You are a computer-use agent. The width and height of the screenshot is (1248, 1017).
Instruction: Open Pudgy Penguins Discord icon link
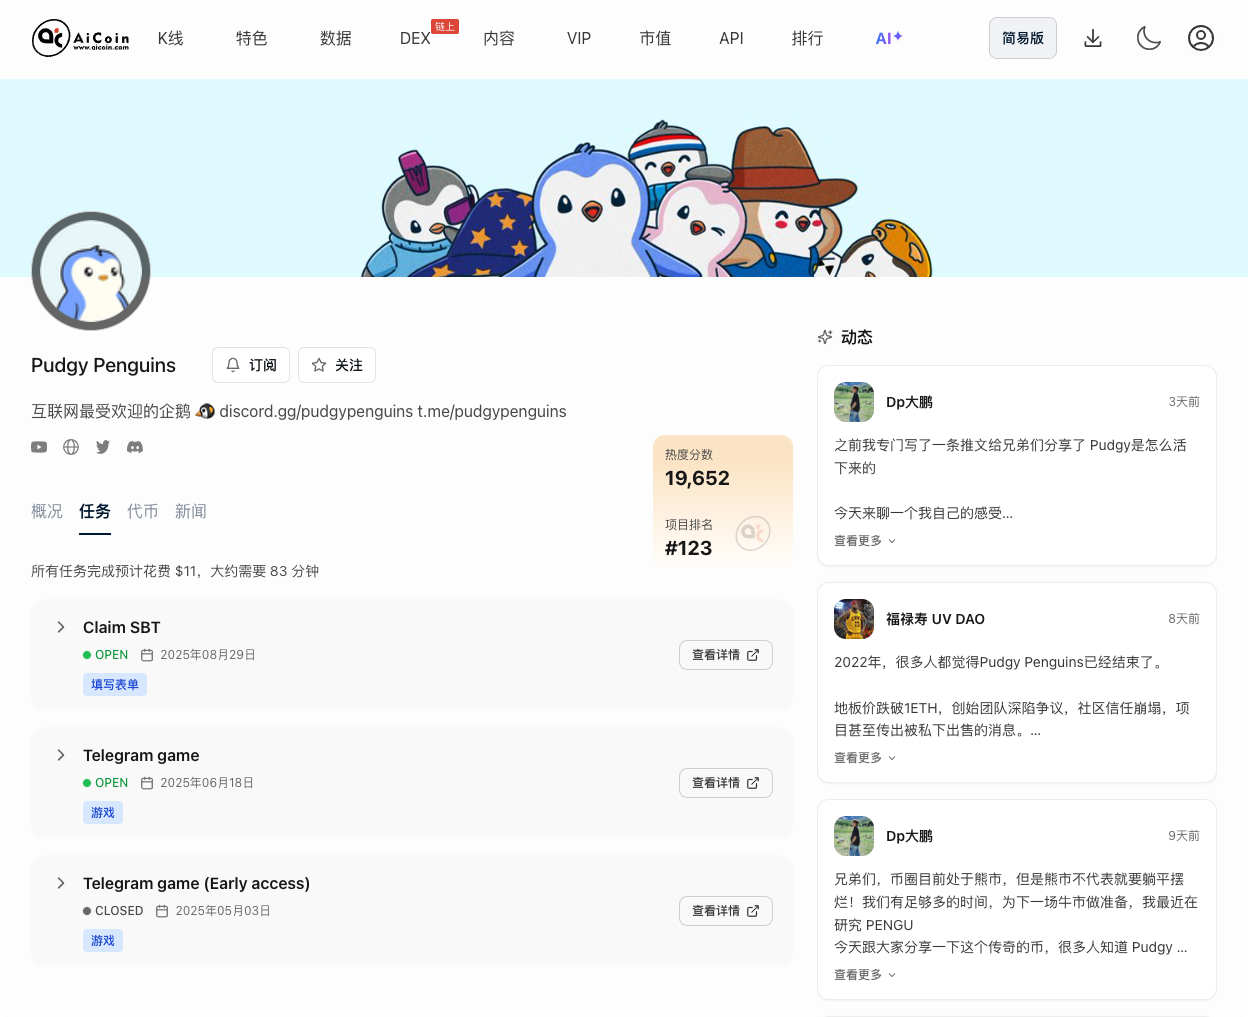[135, 447]
